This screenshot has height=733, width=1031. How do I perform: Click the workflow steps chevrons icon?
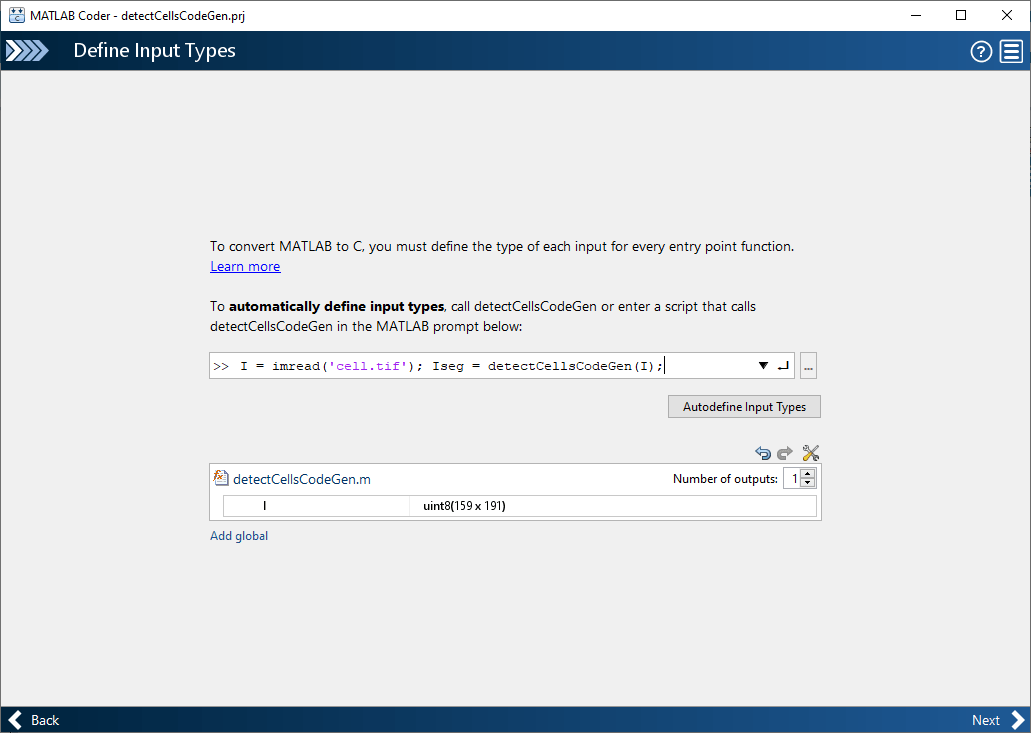tap(27, 51)
